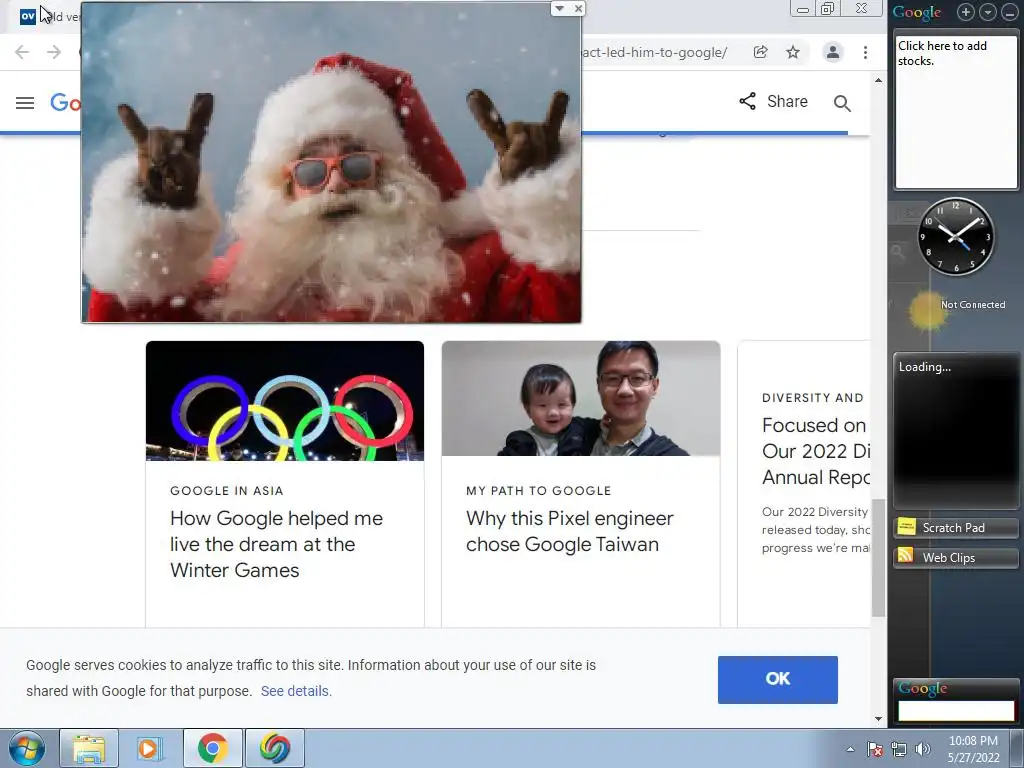Open 'How Google helped me live the dream' article

tap(276, 544)
